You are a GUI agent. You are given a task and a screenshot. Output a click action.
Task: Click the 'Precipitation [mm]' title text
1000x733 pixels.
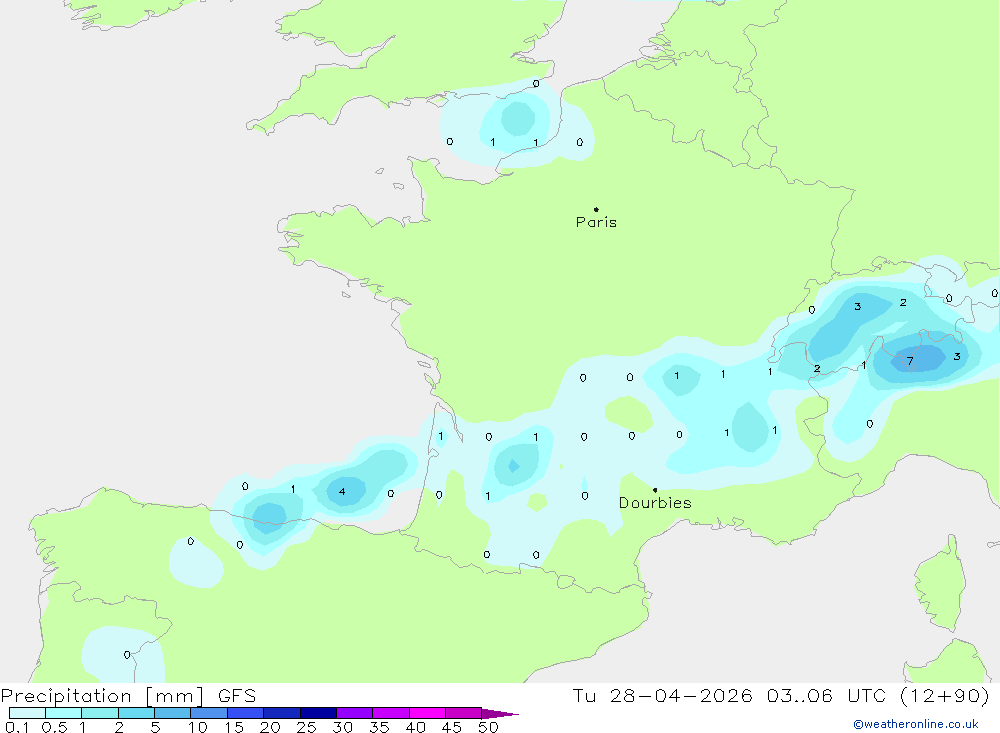102,696
